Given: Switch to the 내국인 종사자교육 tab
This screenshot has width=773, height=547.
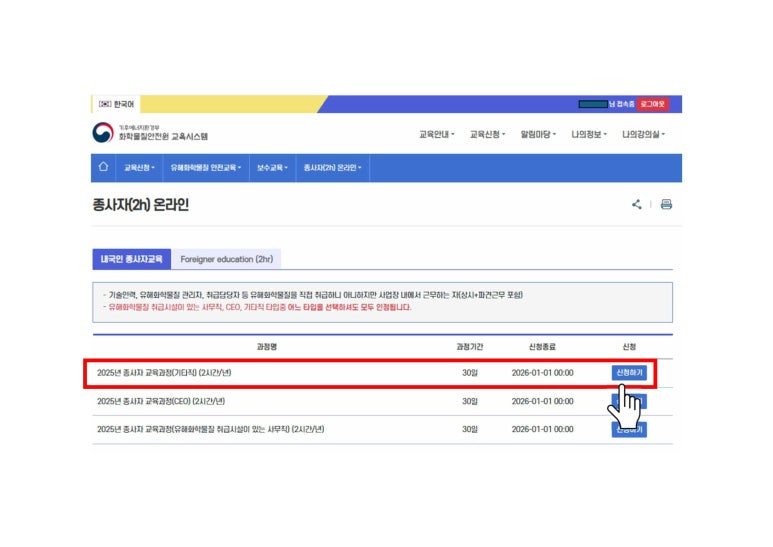Looking at the screenshot, I should click(131, 259).
